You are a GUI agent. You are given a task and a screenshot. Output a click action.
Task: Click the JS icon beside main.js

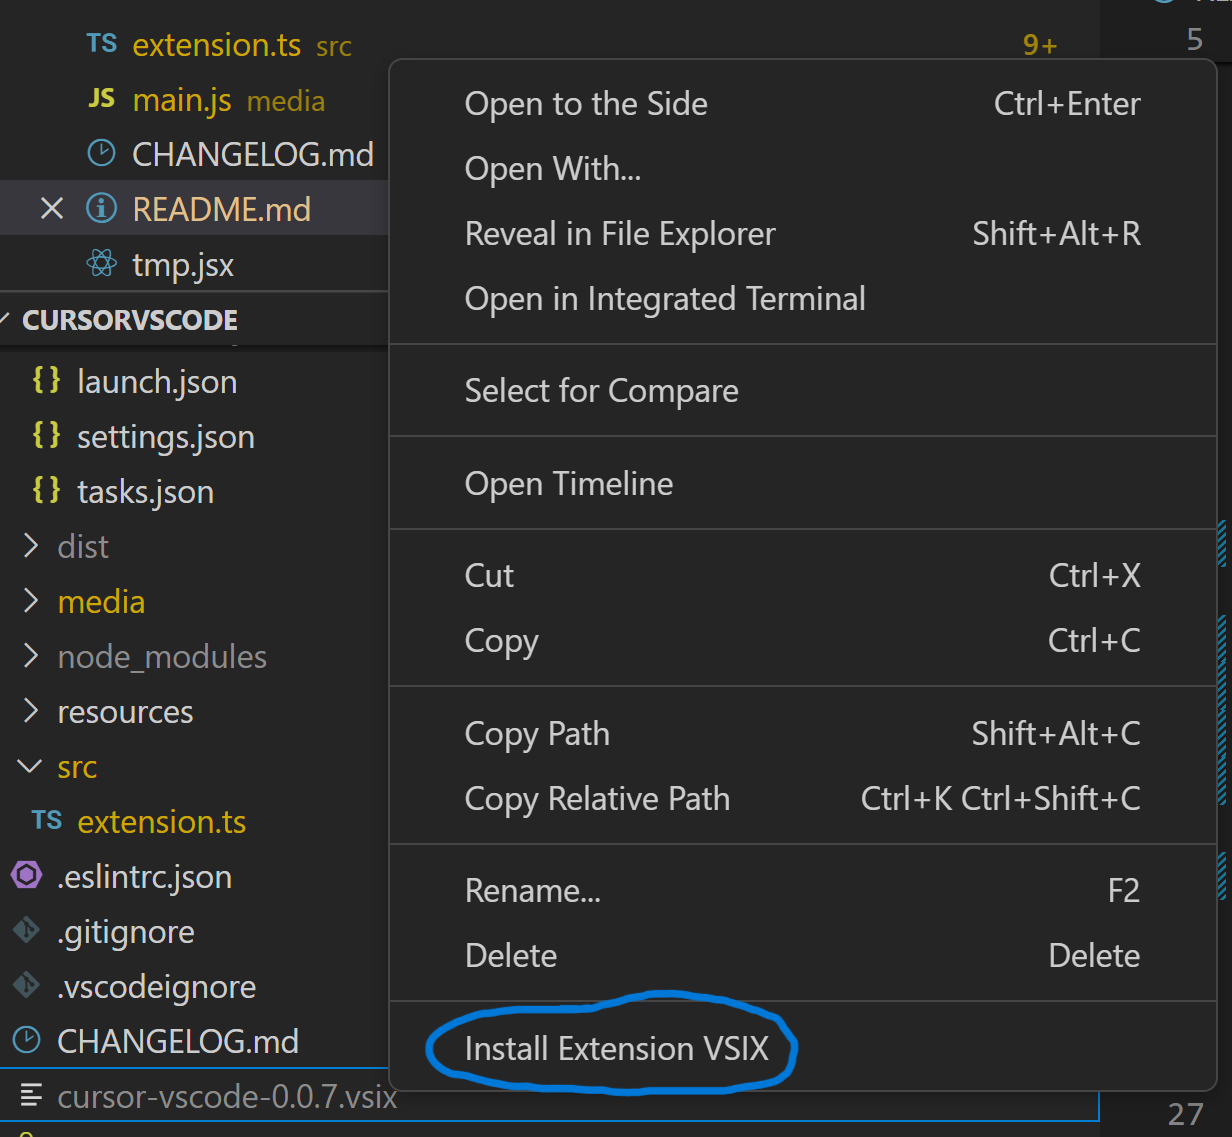(x=102, y=98)
